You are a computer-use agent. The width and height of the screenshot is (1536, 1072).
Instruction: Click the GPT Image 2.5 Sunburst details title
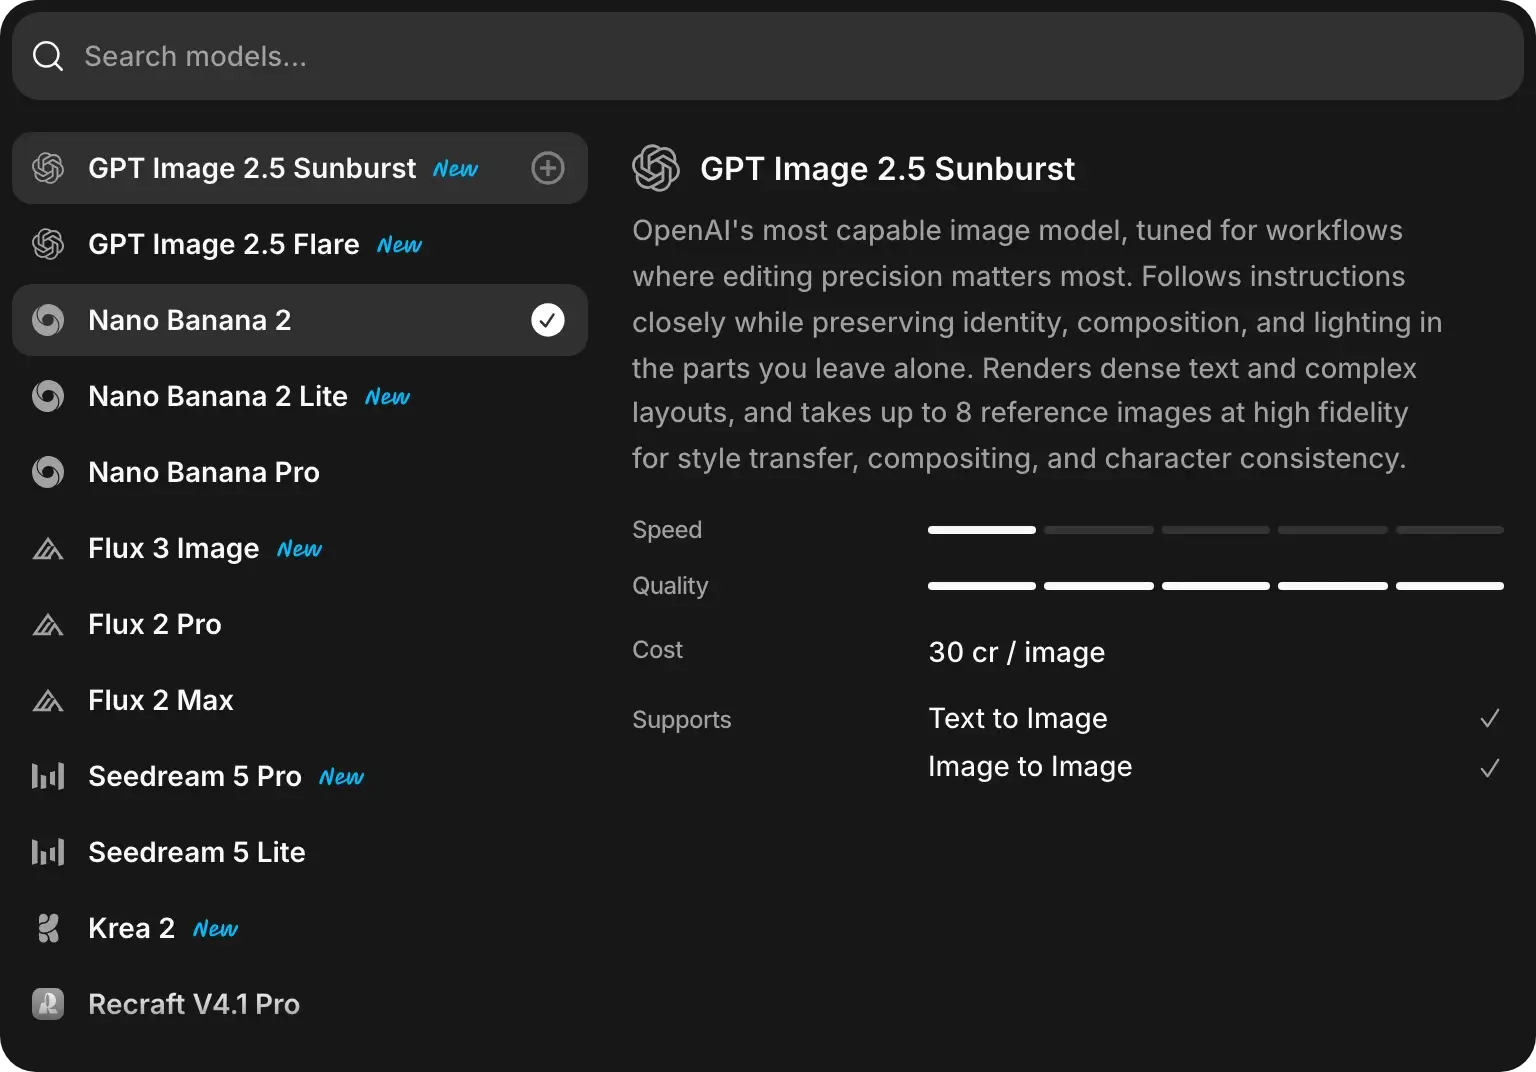coord(888,169)
